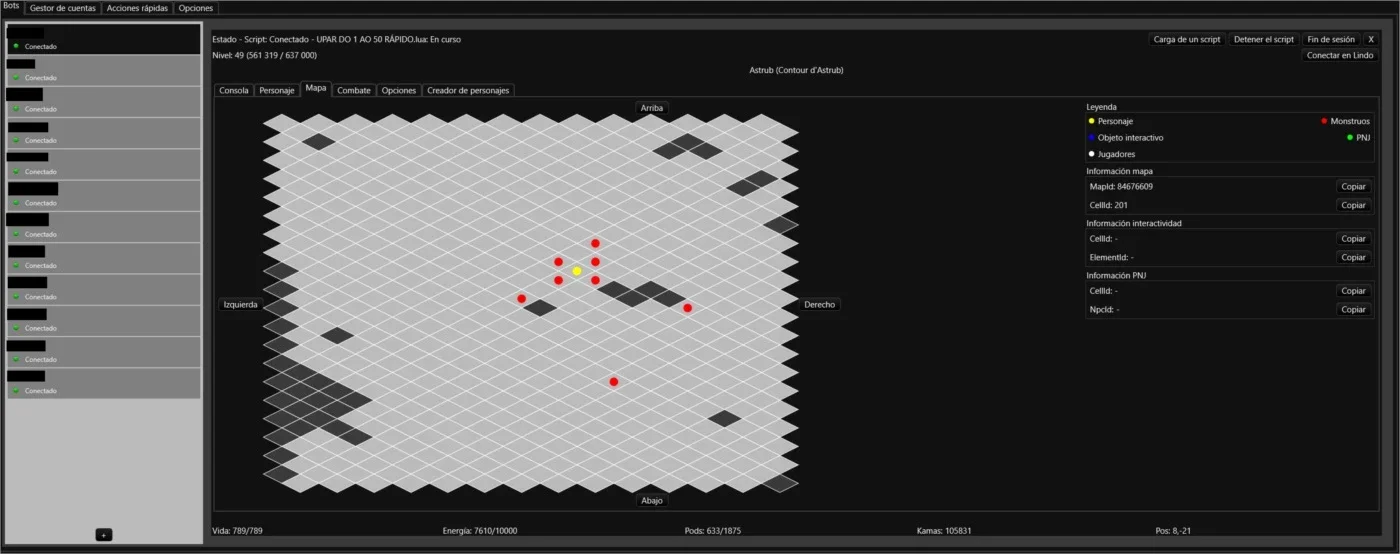Open the top-level Opciones tab
The image size is (1400, 554).
196,8
